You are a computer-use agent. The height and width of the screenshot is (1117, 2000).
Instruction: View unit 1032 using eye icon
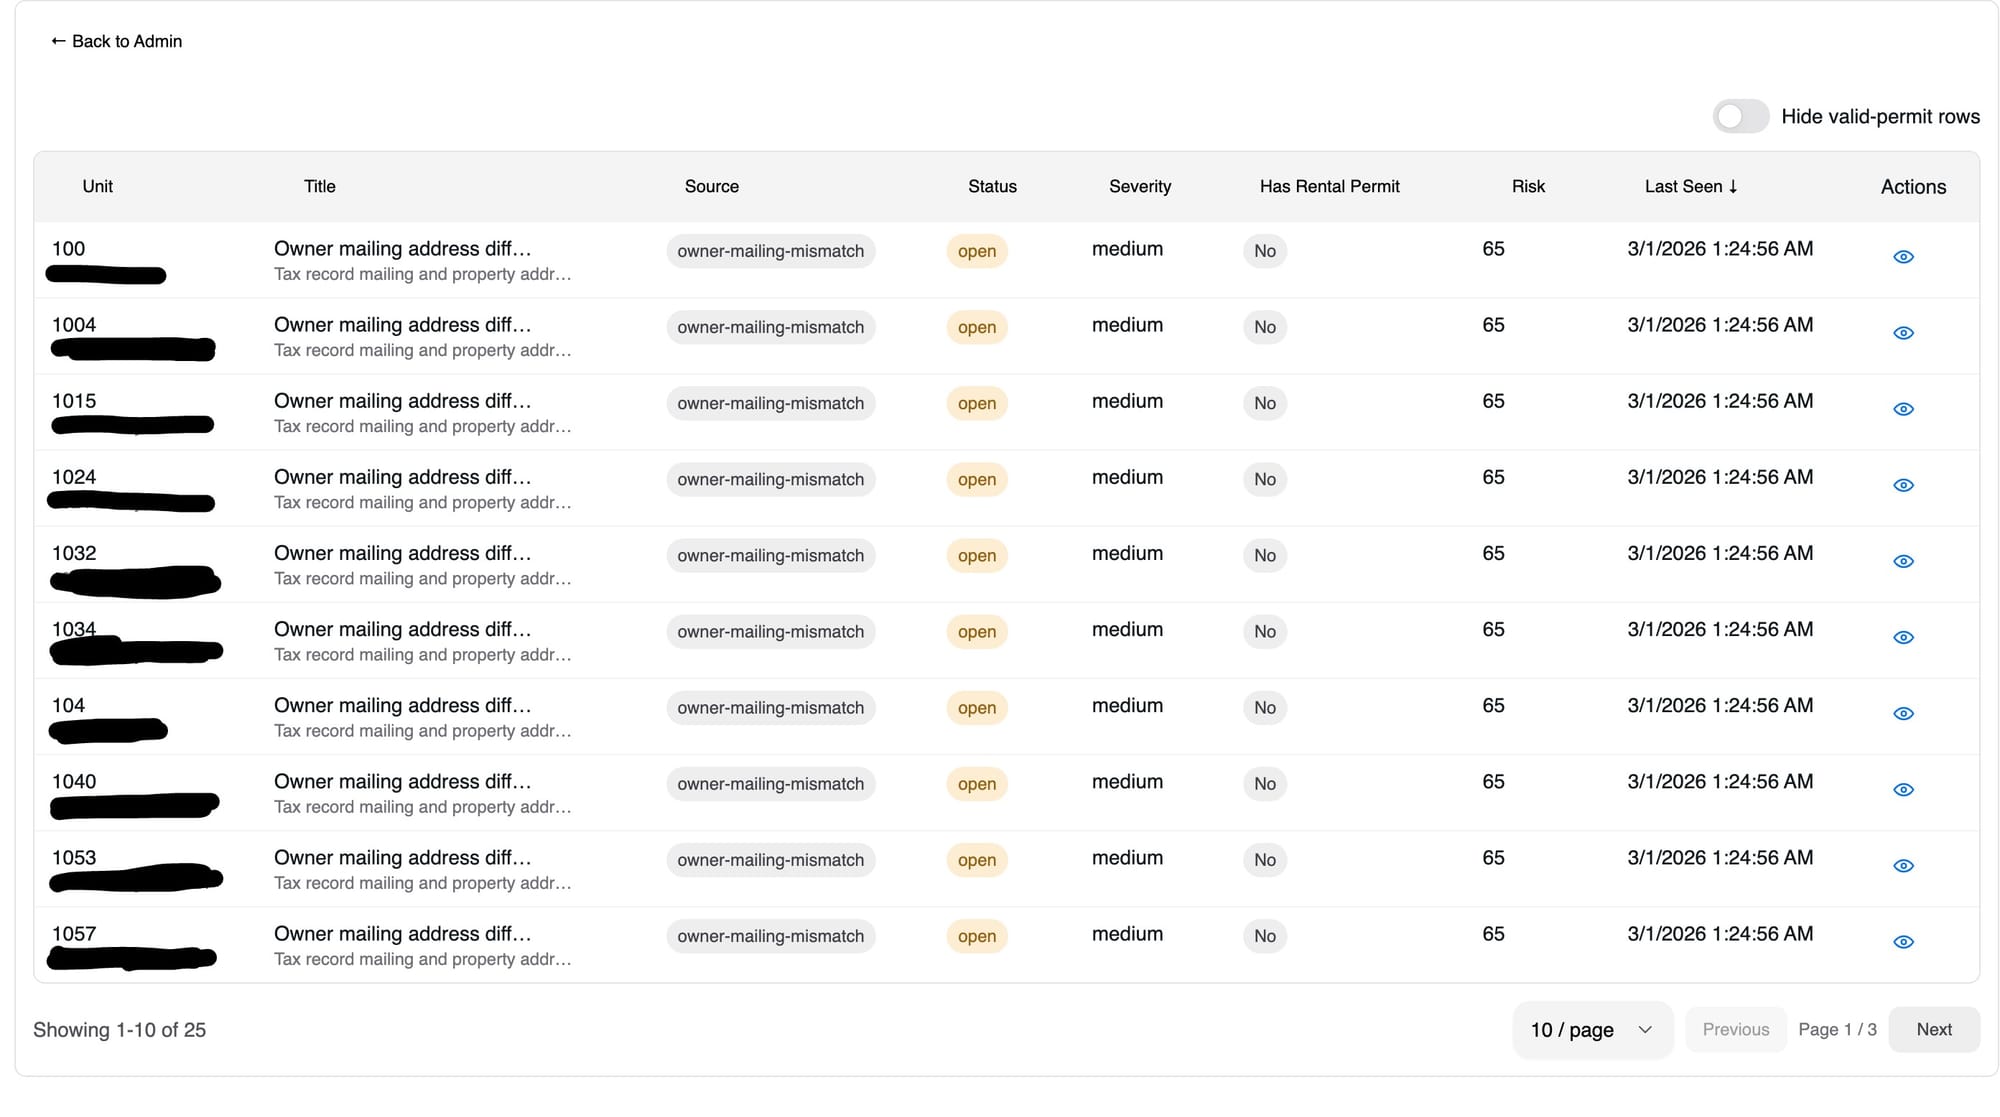point(1903,561)
